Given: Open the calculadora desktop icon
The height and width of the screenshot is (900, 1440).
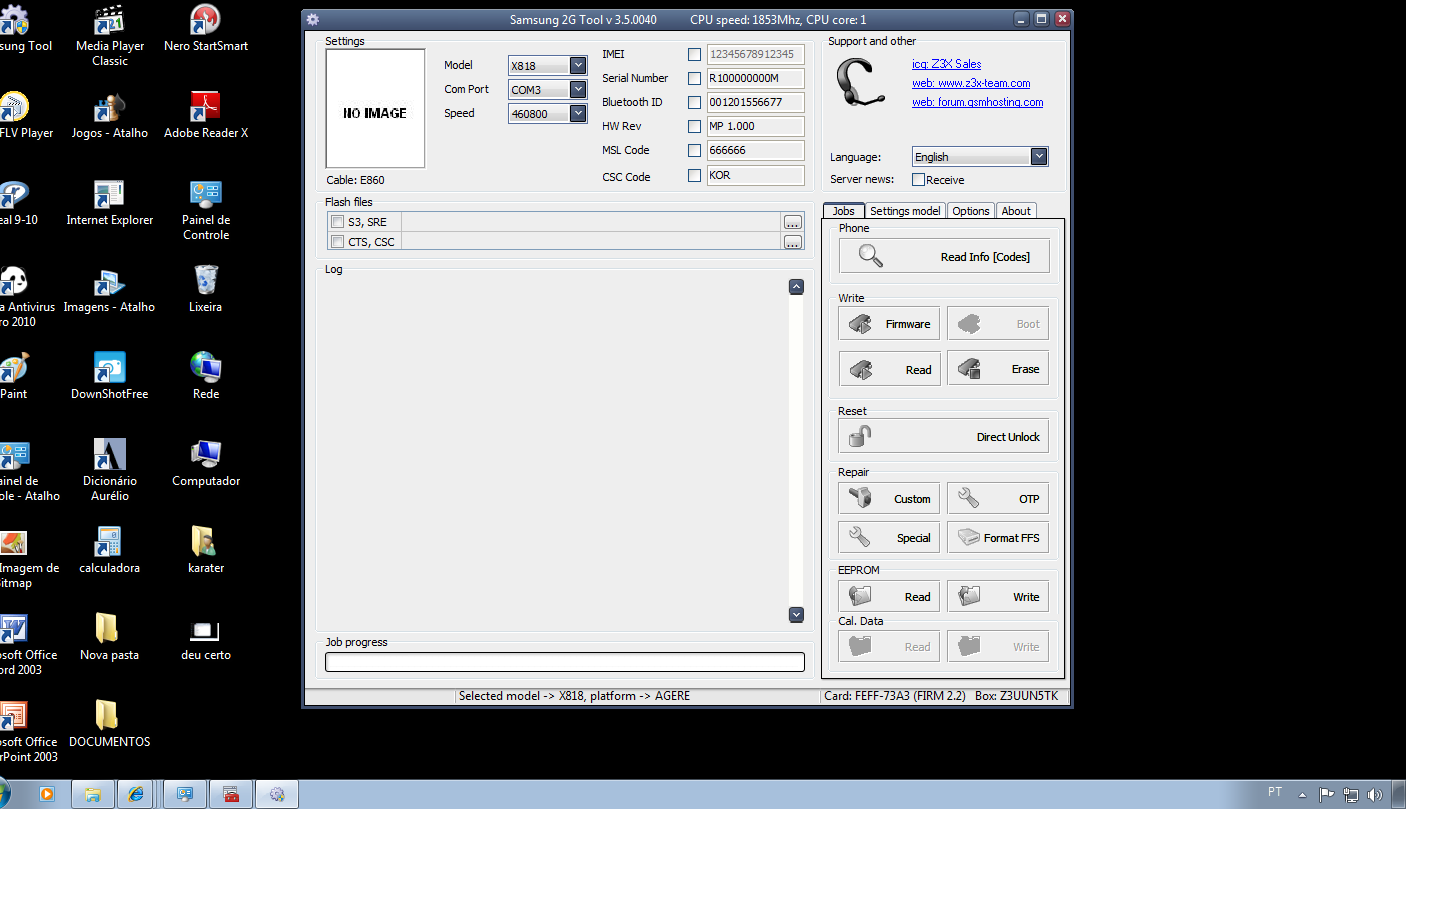Looking at the screenshot, I should pyautogui.click(x=110, y=550).
